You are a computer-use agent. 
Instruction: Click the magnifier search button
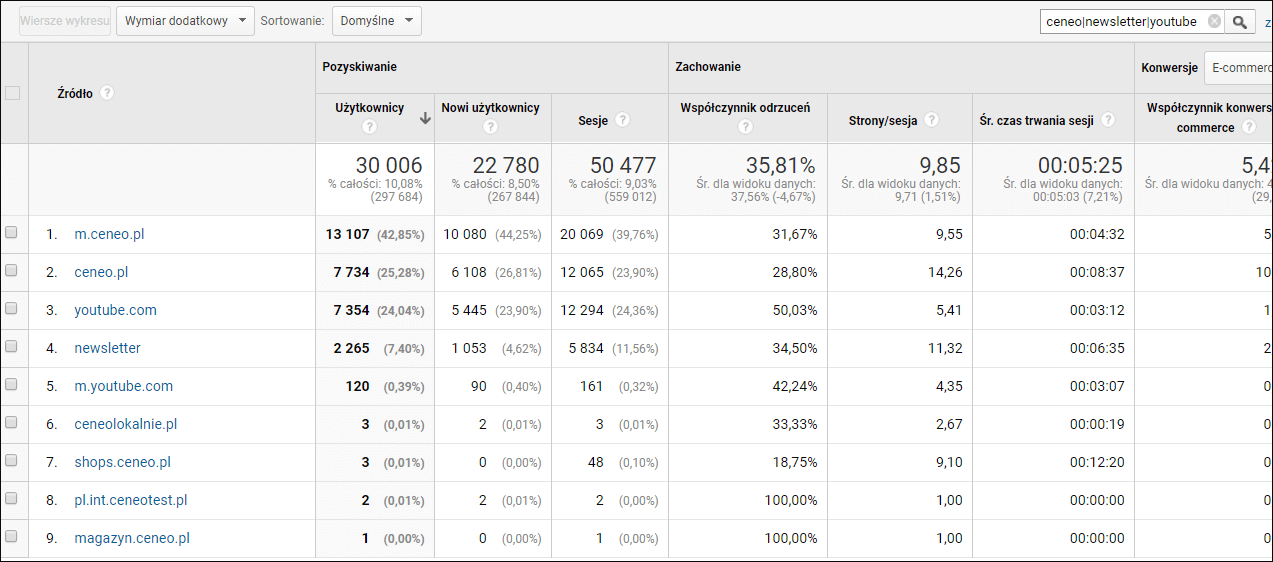point(1240,21)
